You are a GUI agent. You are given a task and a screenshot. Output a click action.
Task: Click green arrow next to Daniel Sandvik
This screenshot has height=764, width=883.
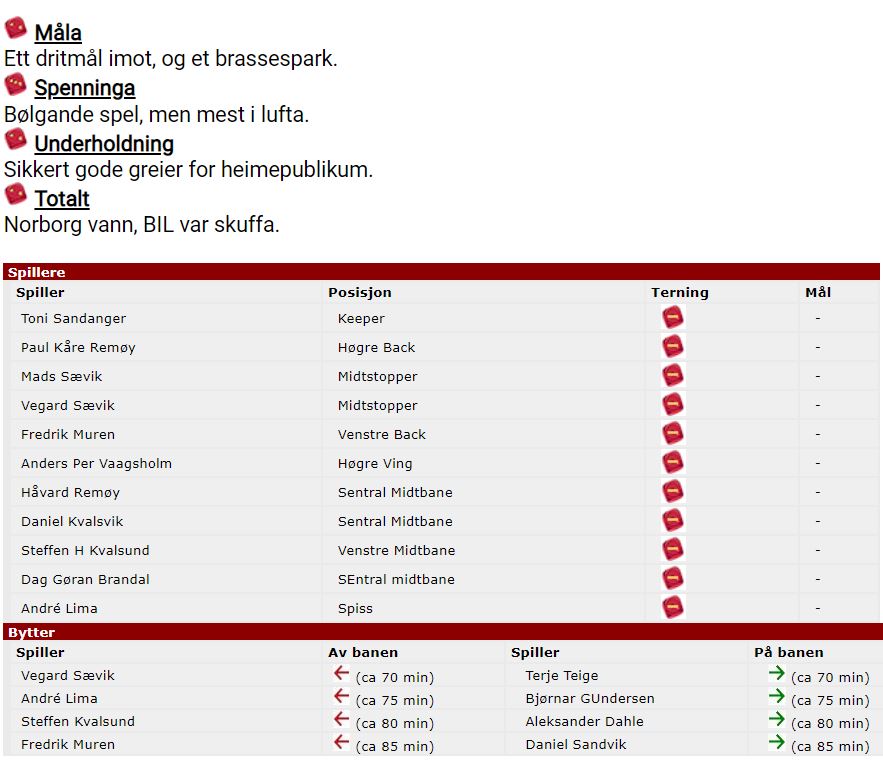[777, 742]
